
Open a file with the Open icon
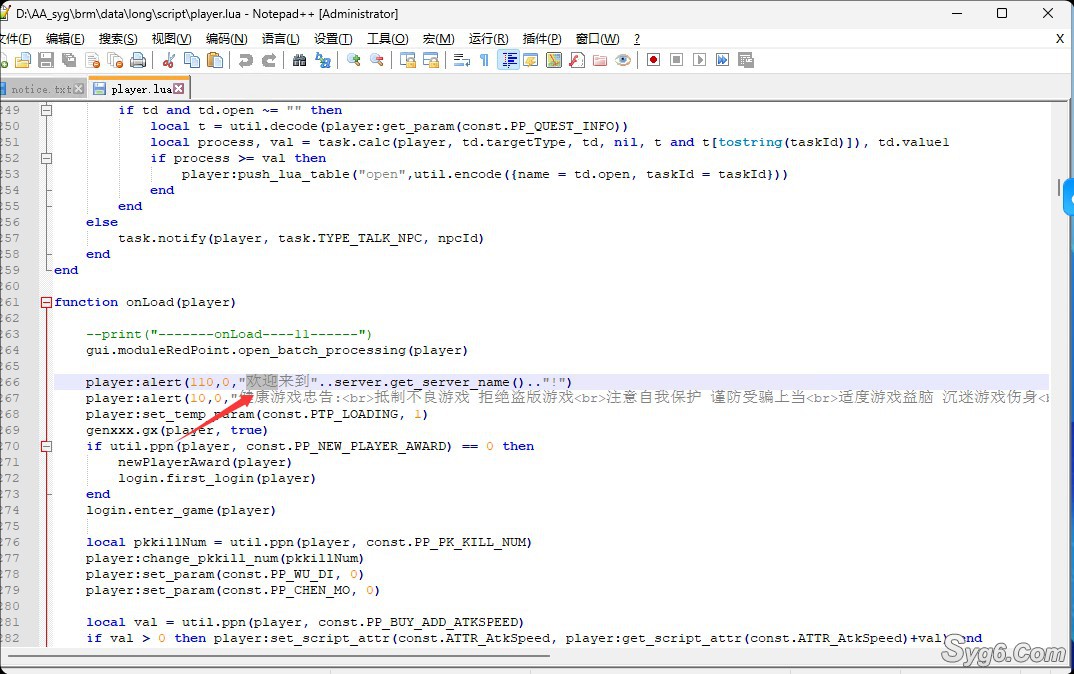point(23,60)
